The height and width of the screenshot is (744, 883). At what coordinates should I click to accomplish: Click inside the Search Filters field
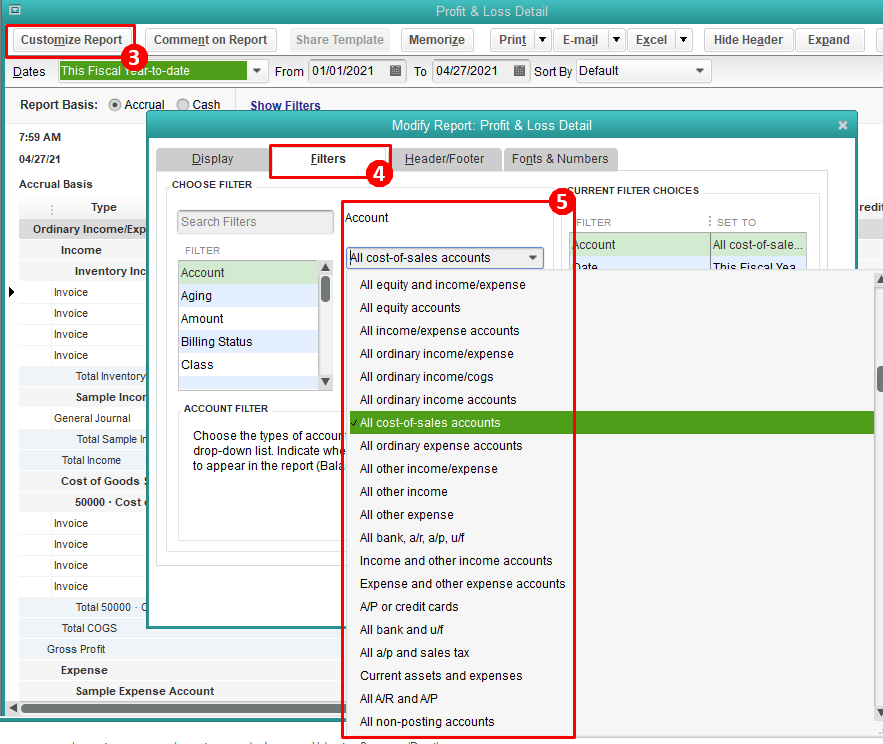(x=255, y=222)
